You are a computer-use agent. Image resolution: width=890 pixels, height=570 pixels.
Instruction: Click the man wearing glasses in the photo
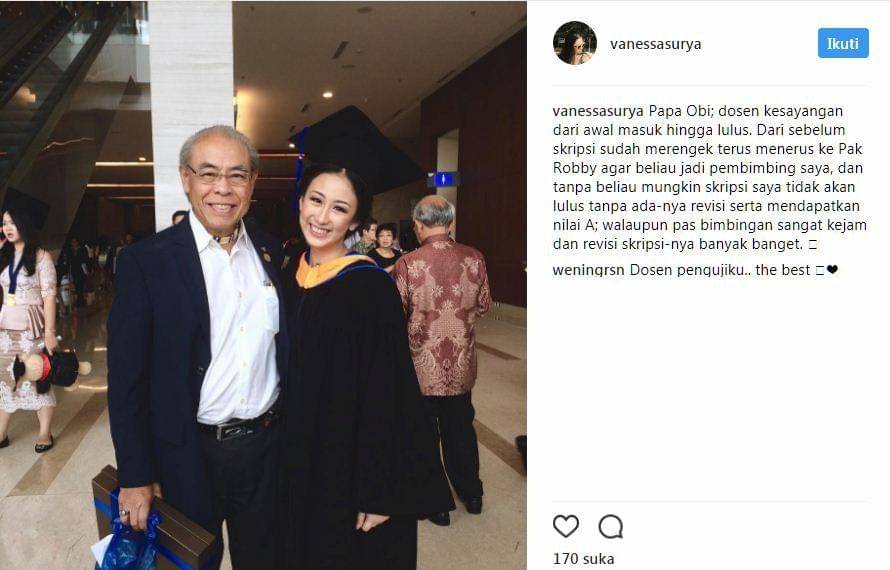(199, 341)
